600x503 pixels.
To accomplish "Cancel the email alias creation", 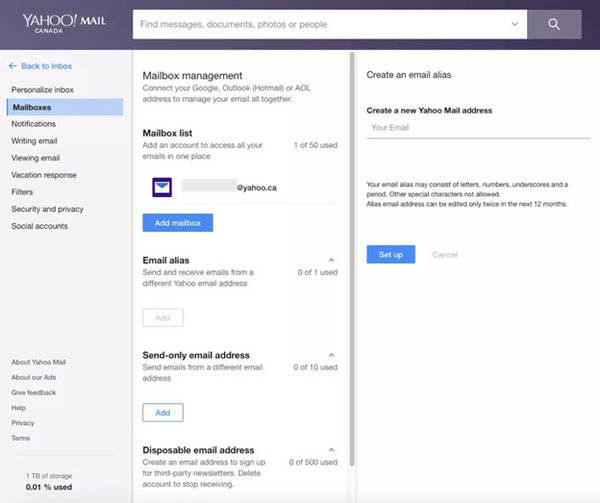I will (445, 255).
